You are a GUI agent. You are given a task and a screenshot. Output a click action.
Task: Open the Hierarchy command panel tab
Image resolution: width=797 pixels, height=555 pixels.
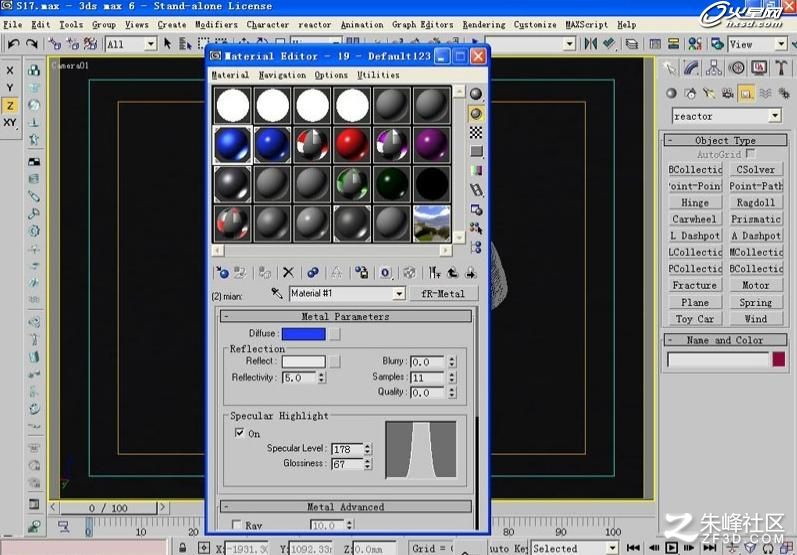(x=714, y=68)
